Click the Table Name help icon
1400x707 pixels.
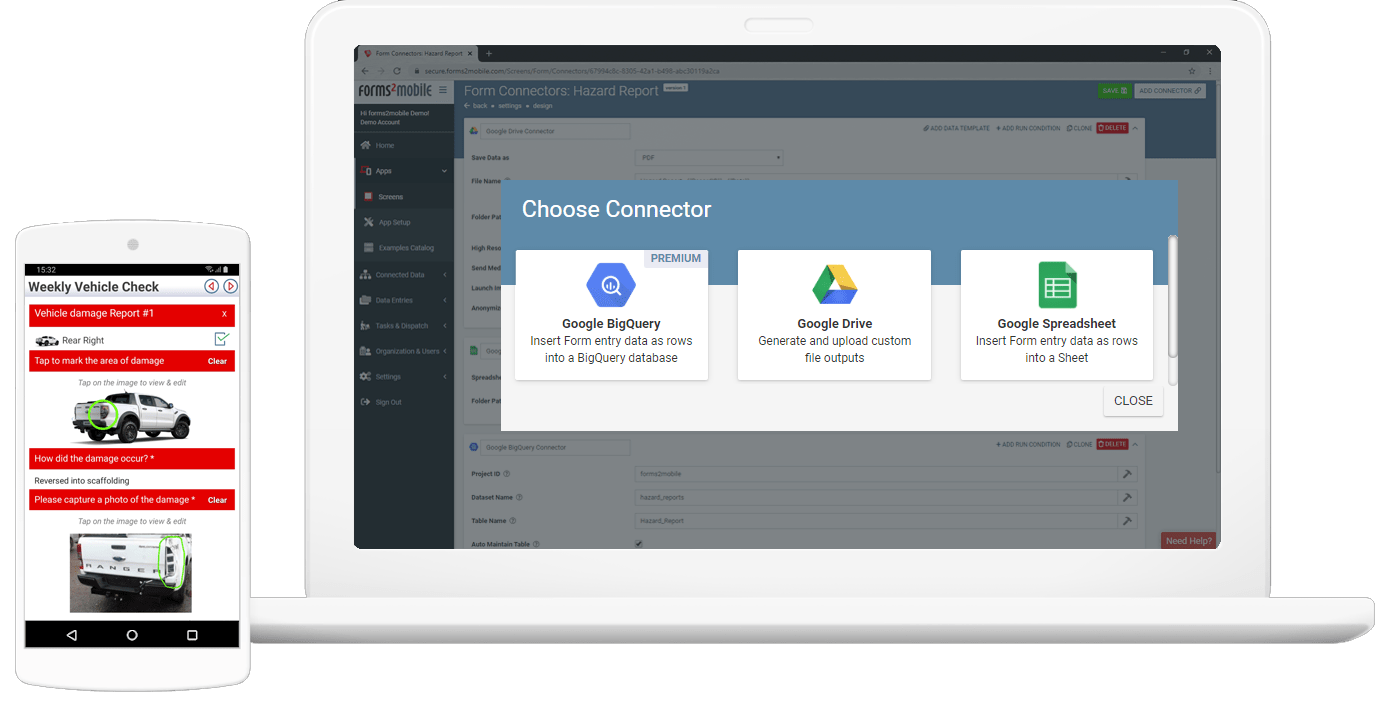513,521
